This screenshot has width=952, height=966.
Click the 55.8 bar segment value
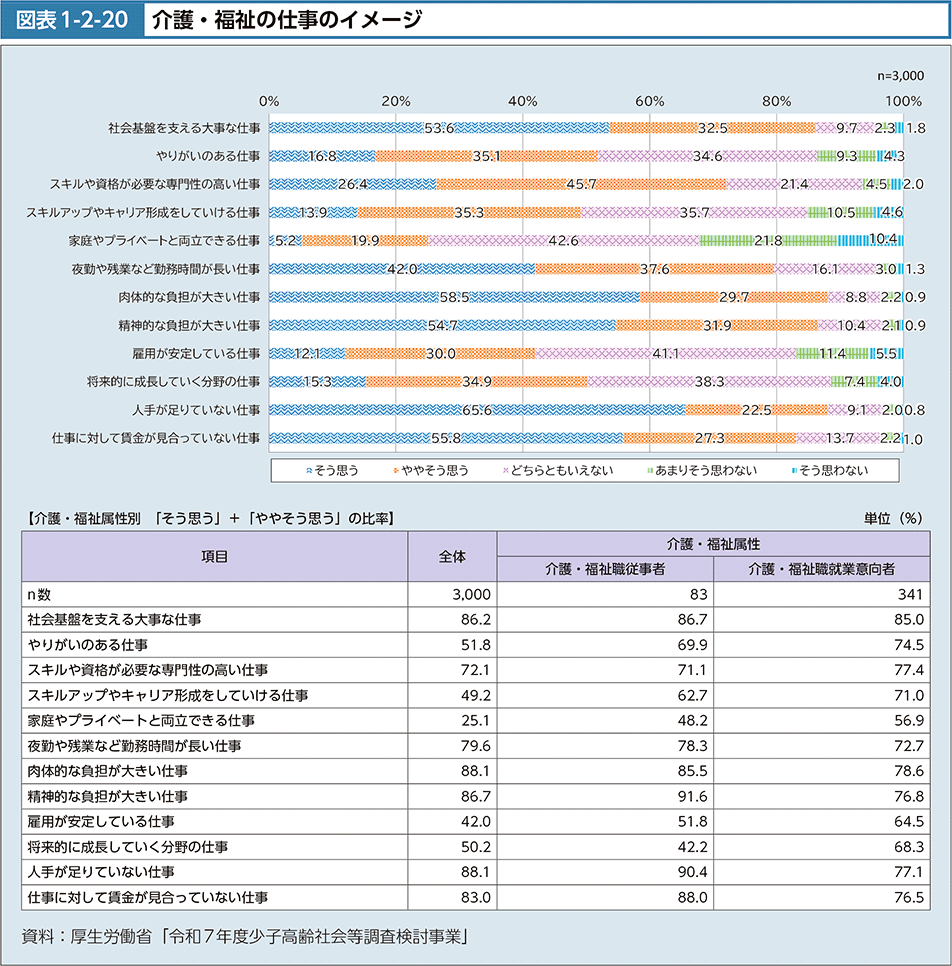[x=445, y=439]
